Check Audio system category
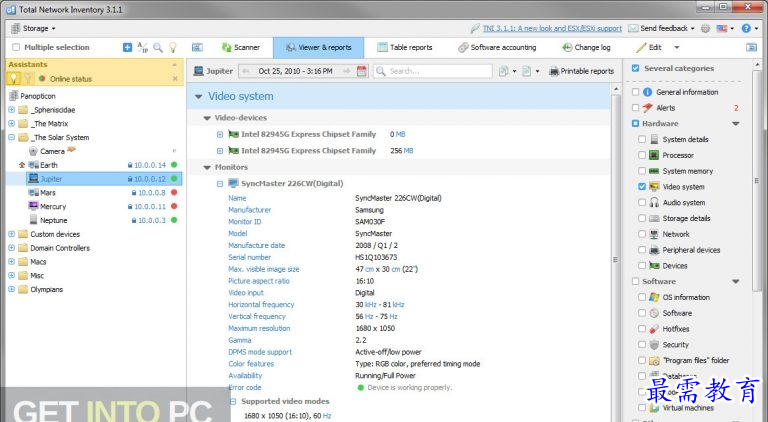The image size is (768, 422). 642,203
